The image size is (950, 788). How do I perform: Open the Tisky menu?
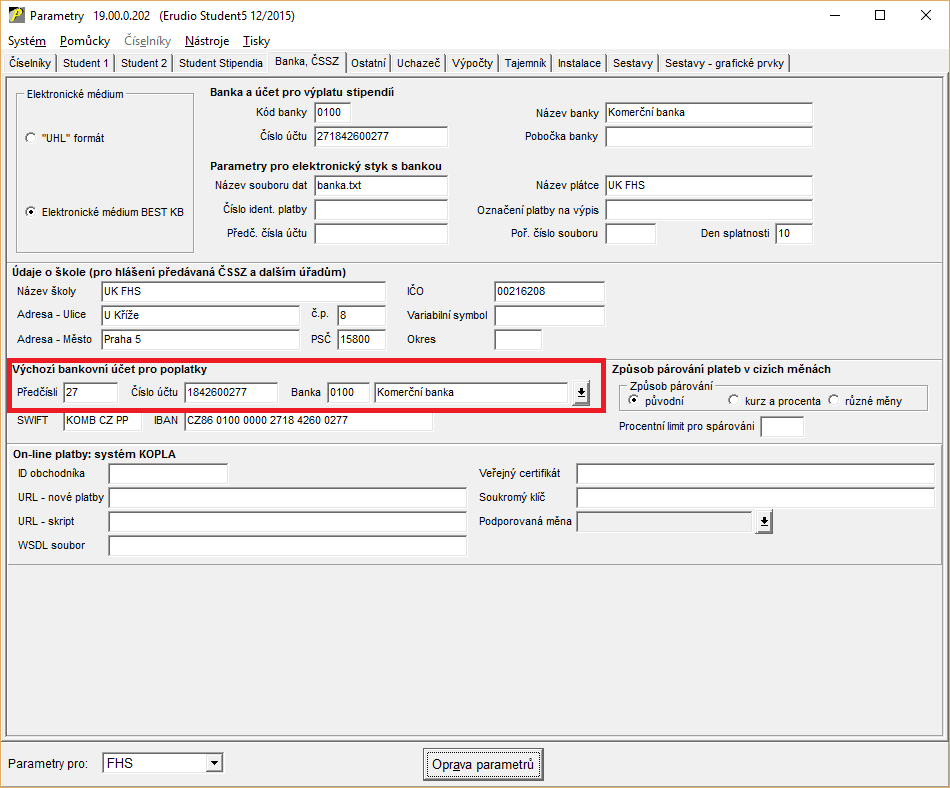256,41
